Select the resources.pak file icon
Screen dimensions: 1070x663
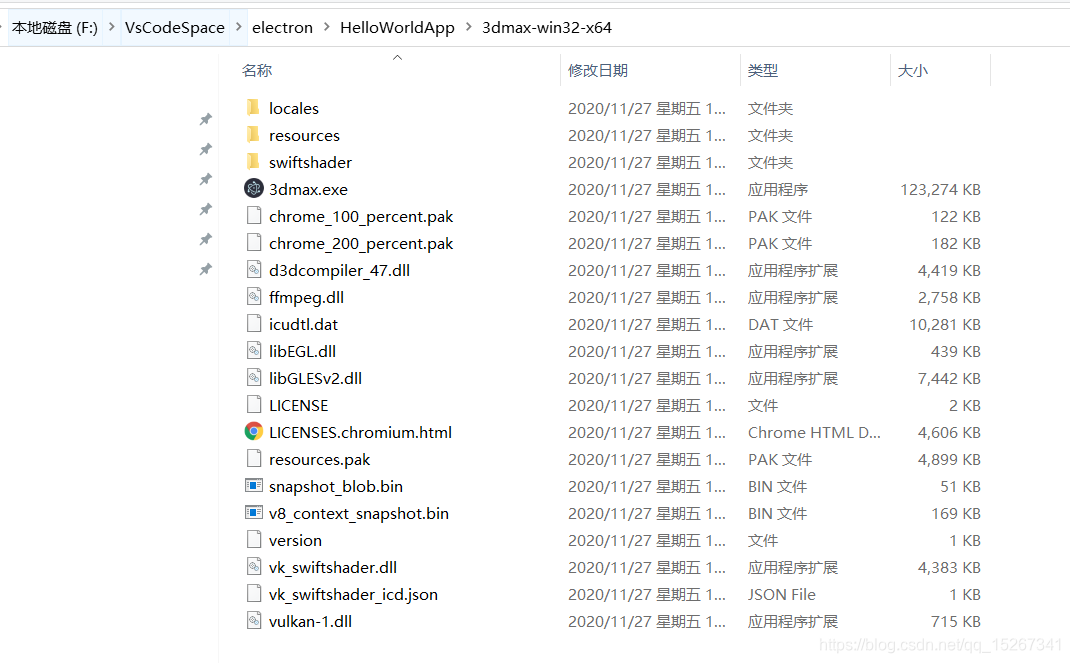pyautogui.click(x=254, y=459)
